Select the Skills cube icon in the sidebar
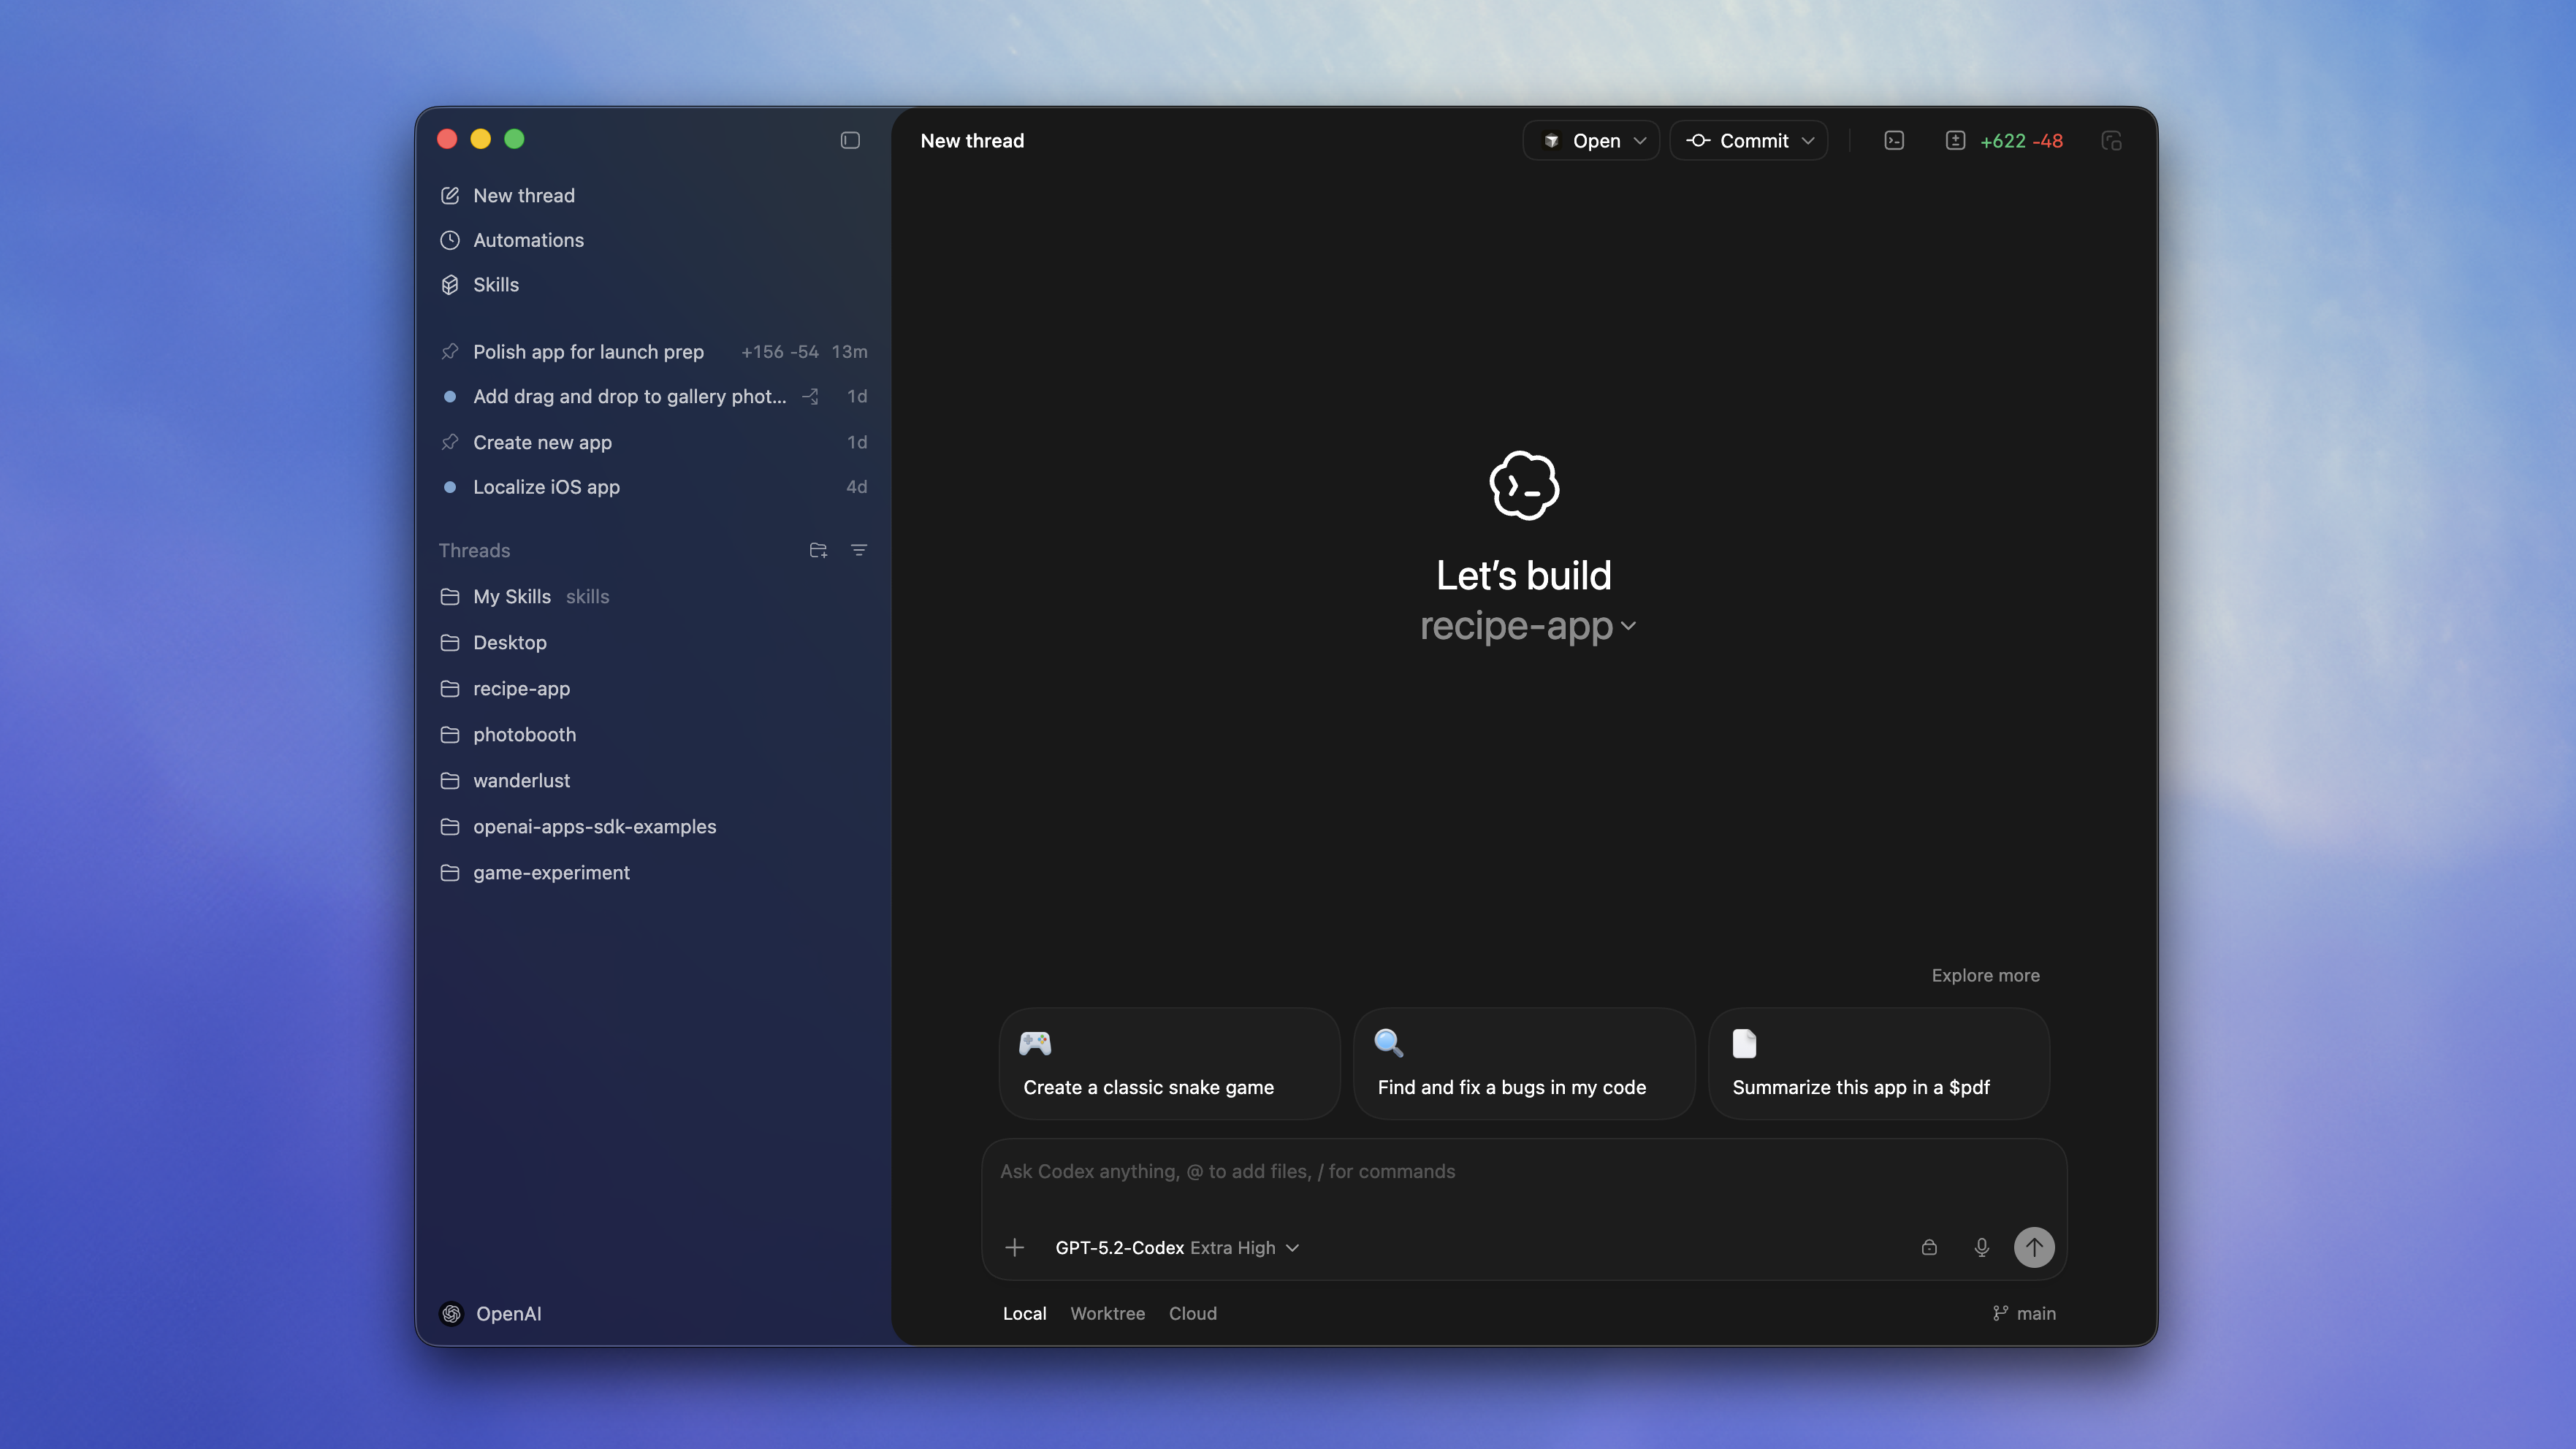The height and width of the screenshot is (1449, 2576). (x=450, y=285)
